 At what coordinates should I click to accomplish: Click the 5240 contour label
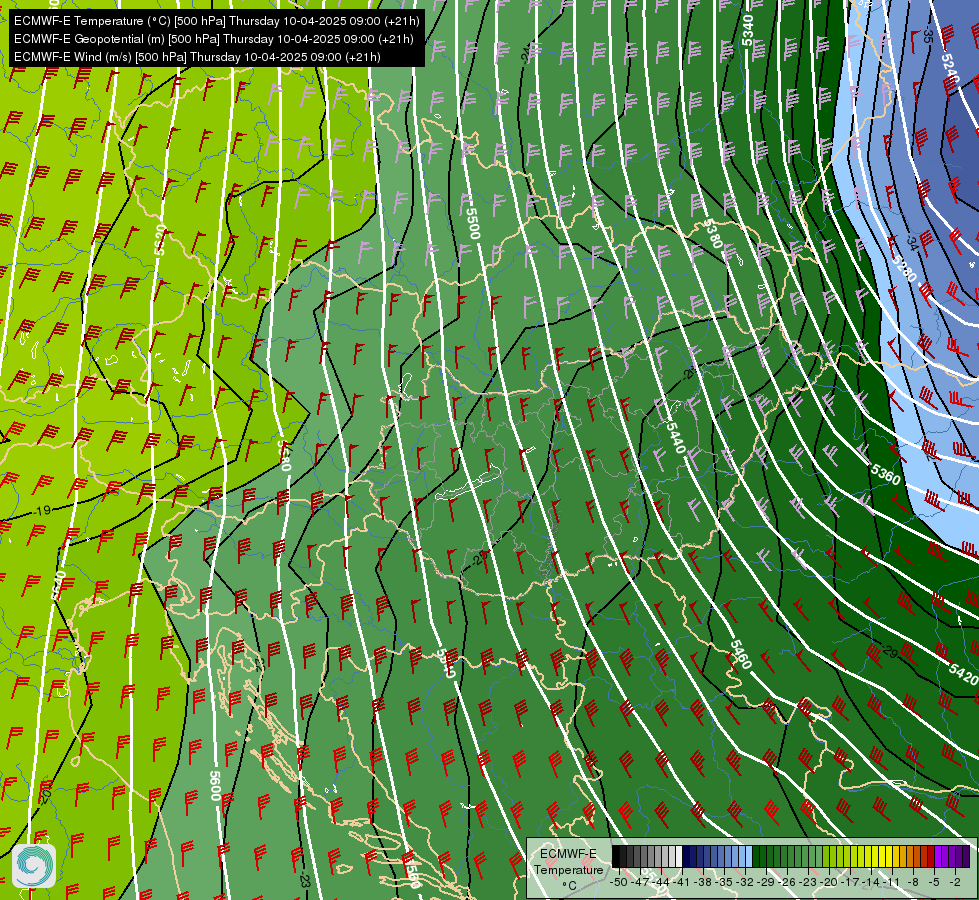tap(949, 68)
